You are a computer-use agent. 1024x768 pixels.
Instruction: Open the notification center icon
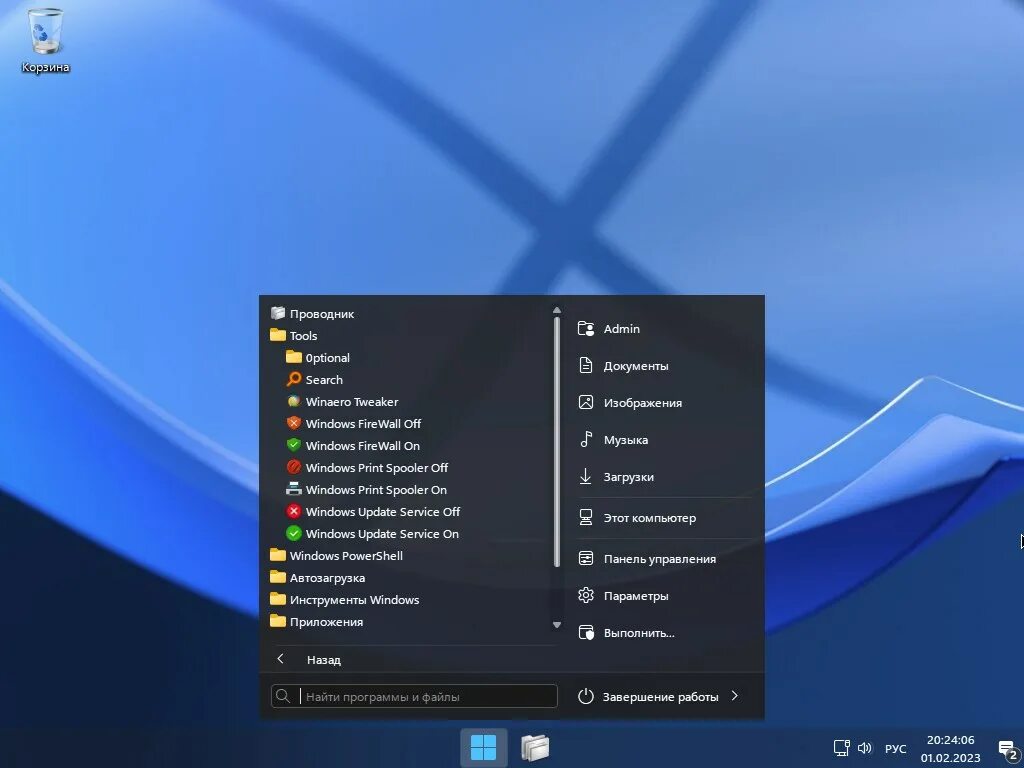click(1008, 750)
